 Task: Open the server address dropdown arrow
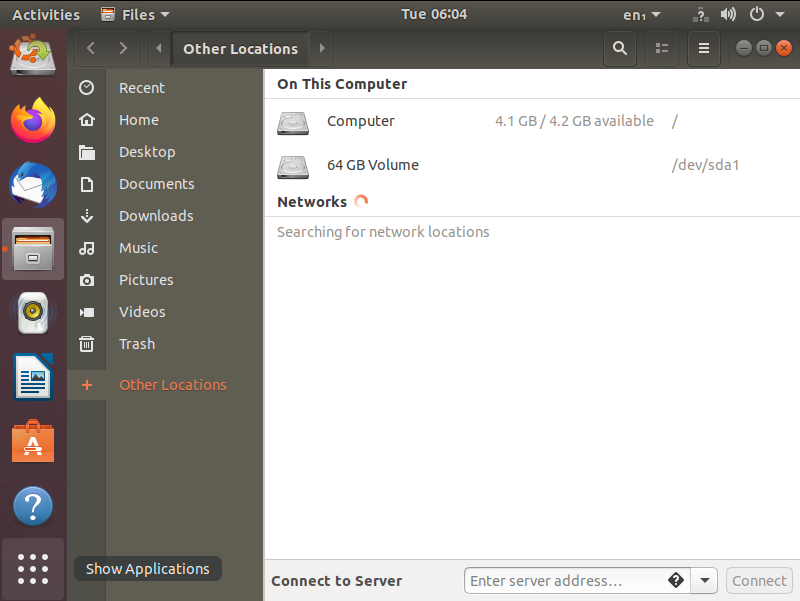pos(704,580)
